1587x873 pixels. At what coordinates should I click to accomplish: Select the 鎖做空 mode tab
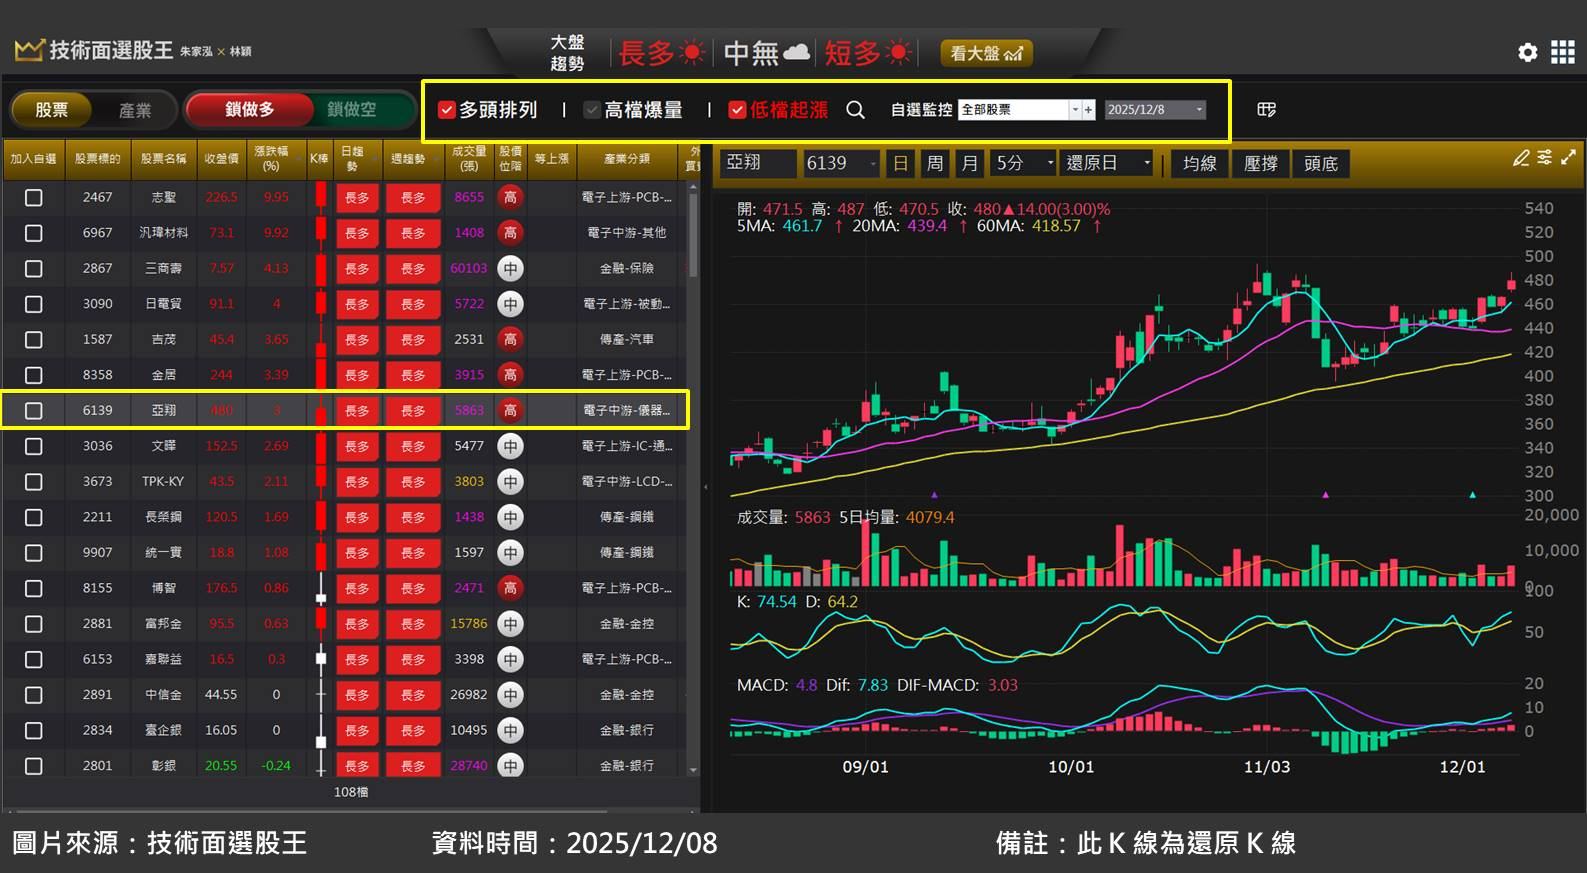(352, 109)
